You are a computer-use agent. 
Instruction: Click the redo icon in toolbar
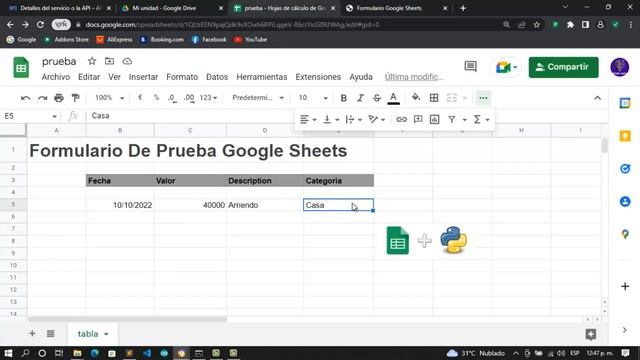click(42, 98)
